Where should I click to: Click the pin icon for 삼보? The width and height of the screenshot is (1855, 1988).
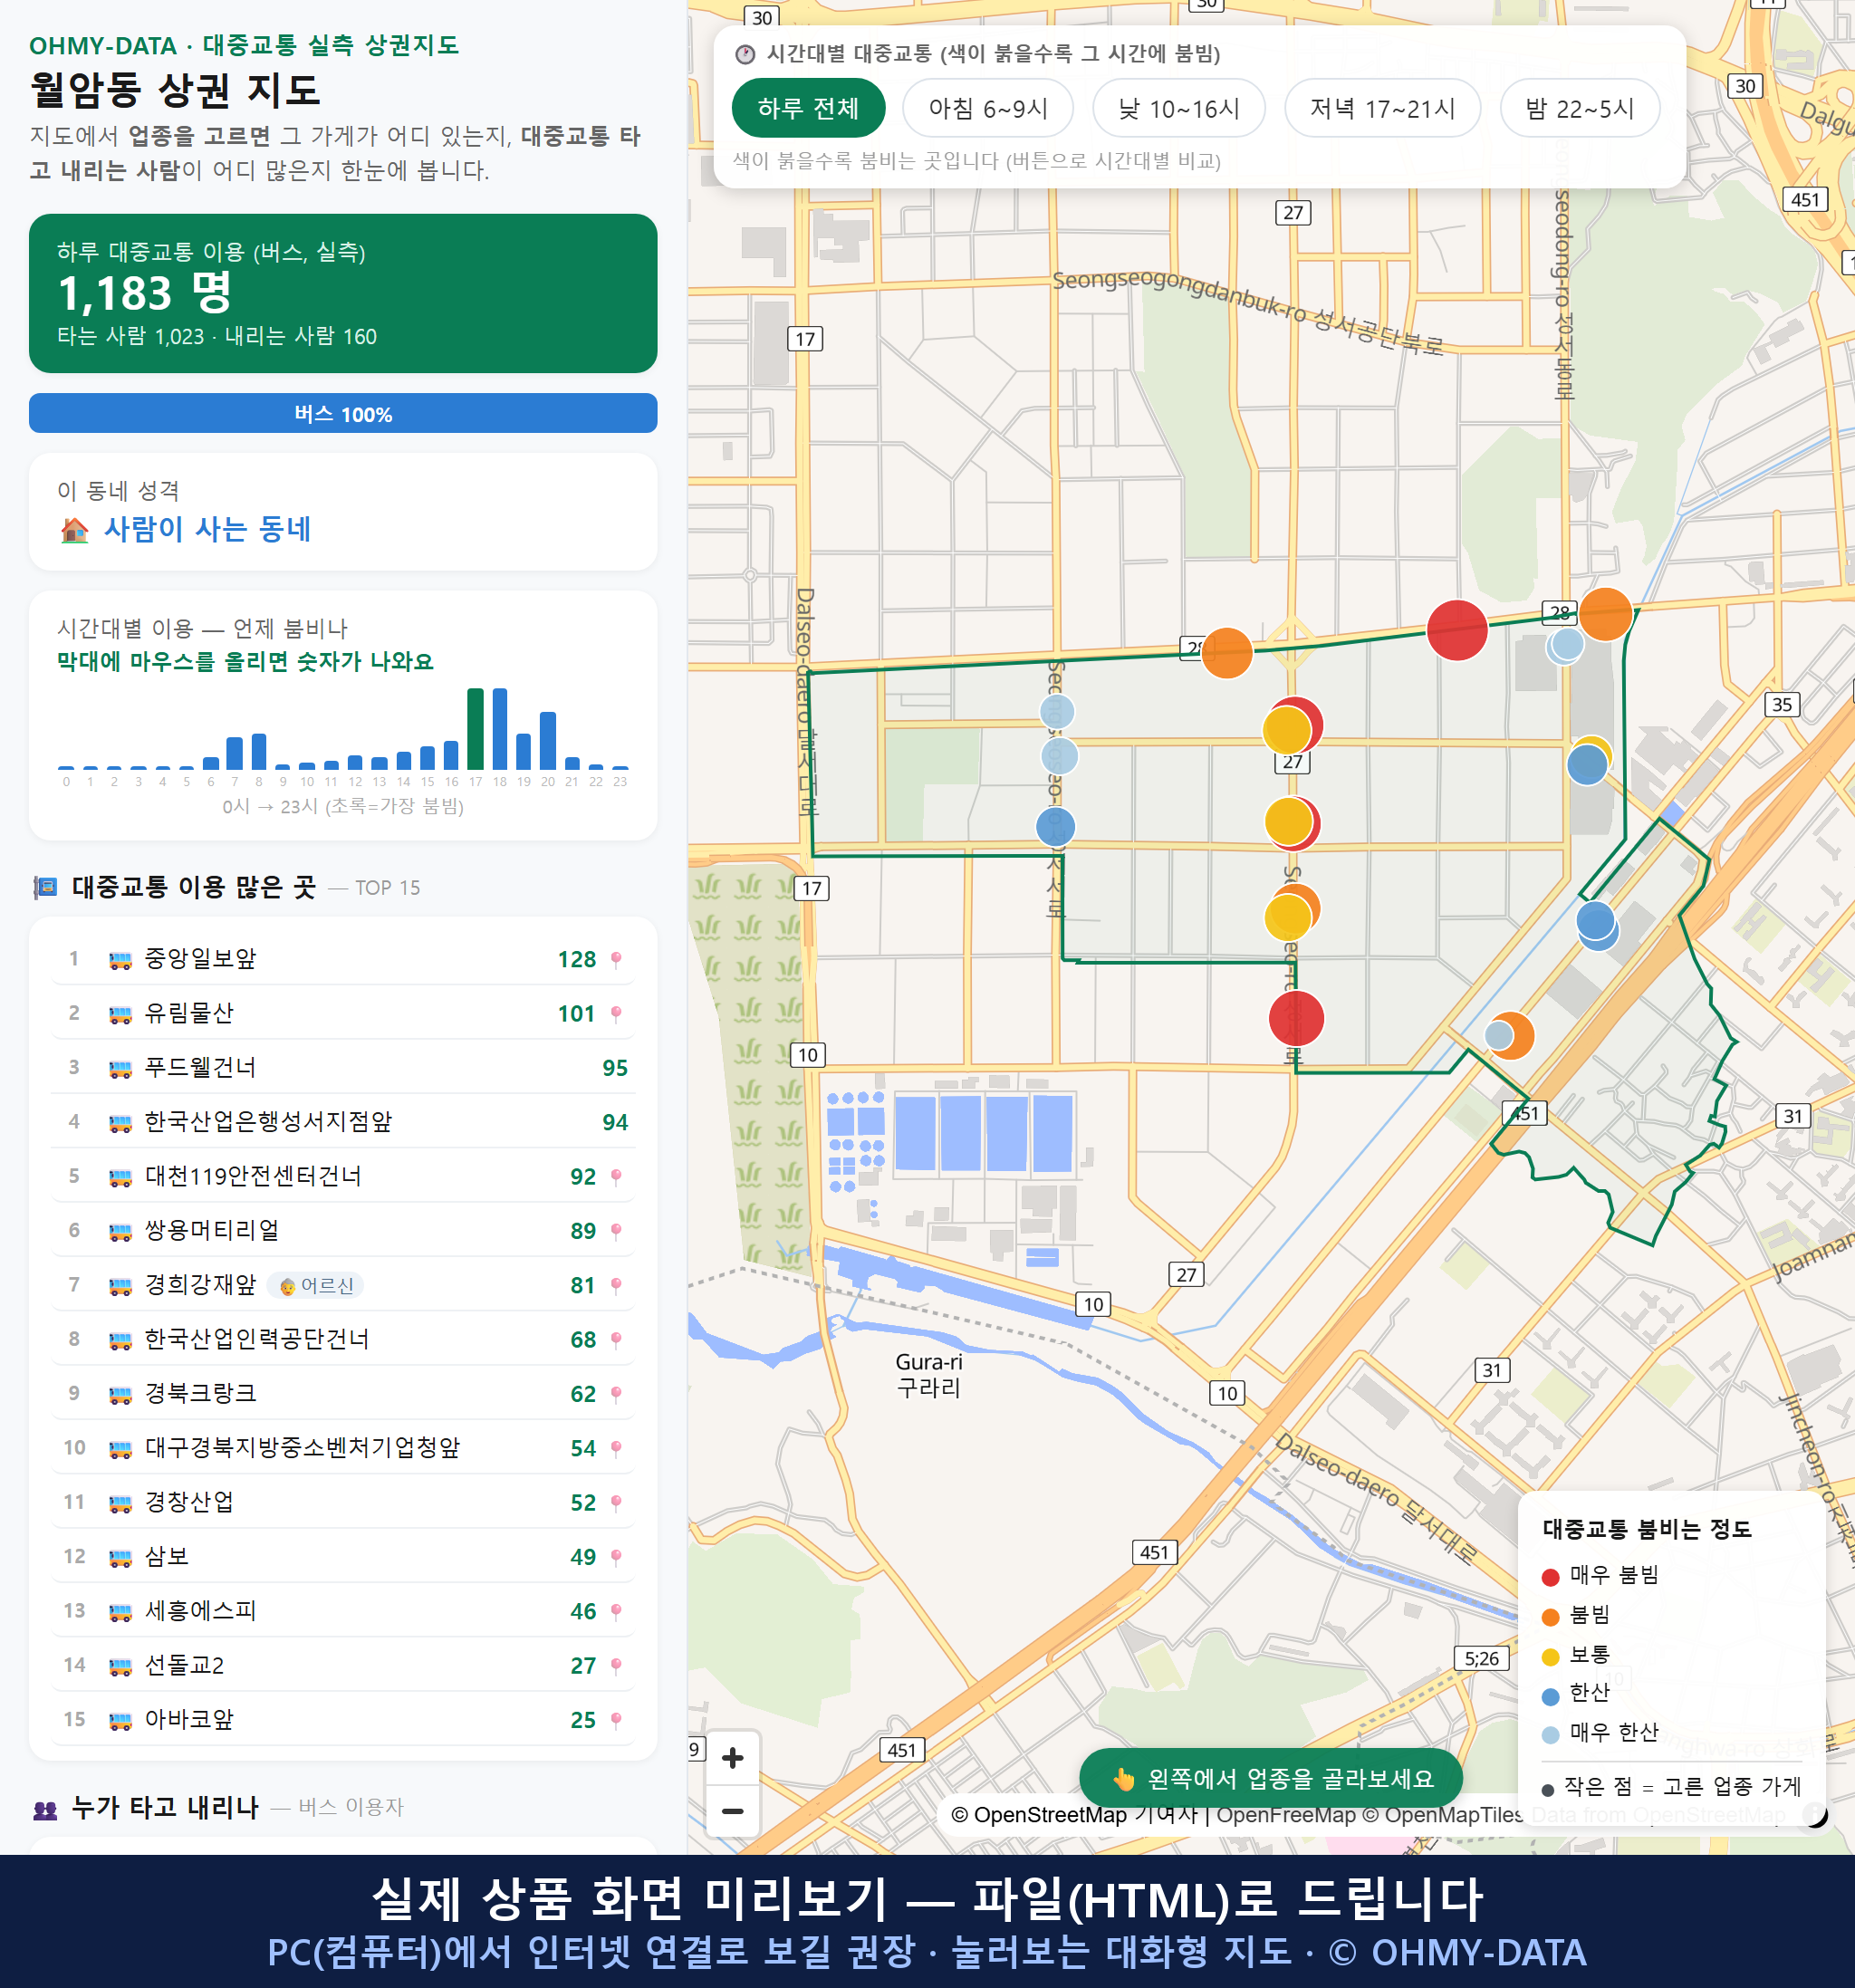coord(616,1556)
